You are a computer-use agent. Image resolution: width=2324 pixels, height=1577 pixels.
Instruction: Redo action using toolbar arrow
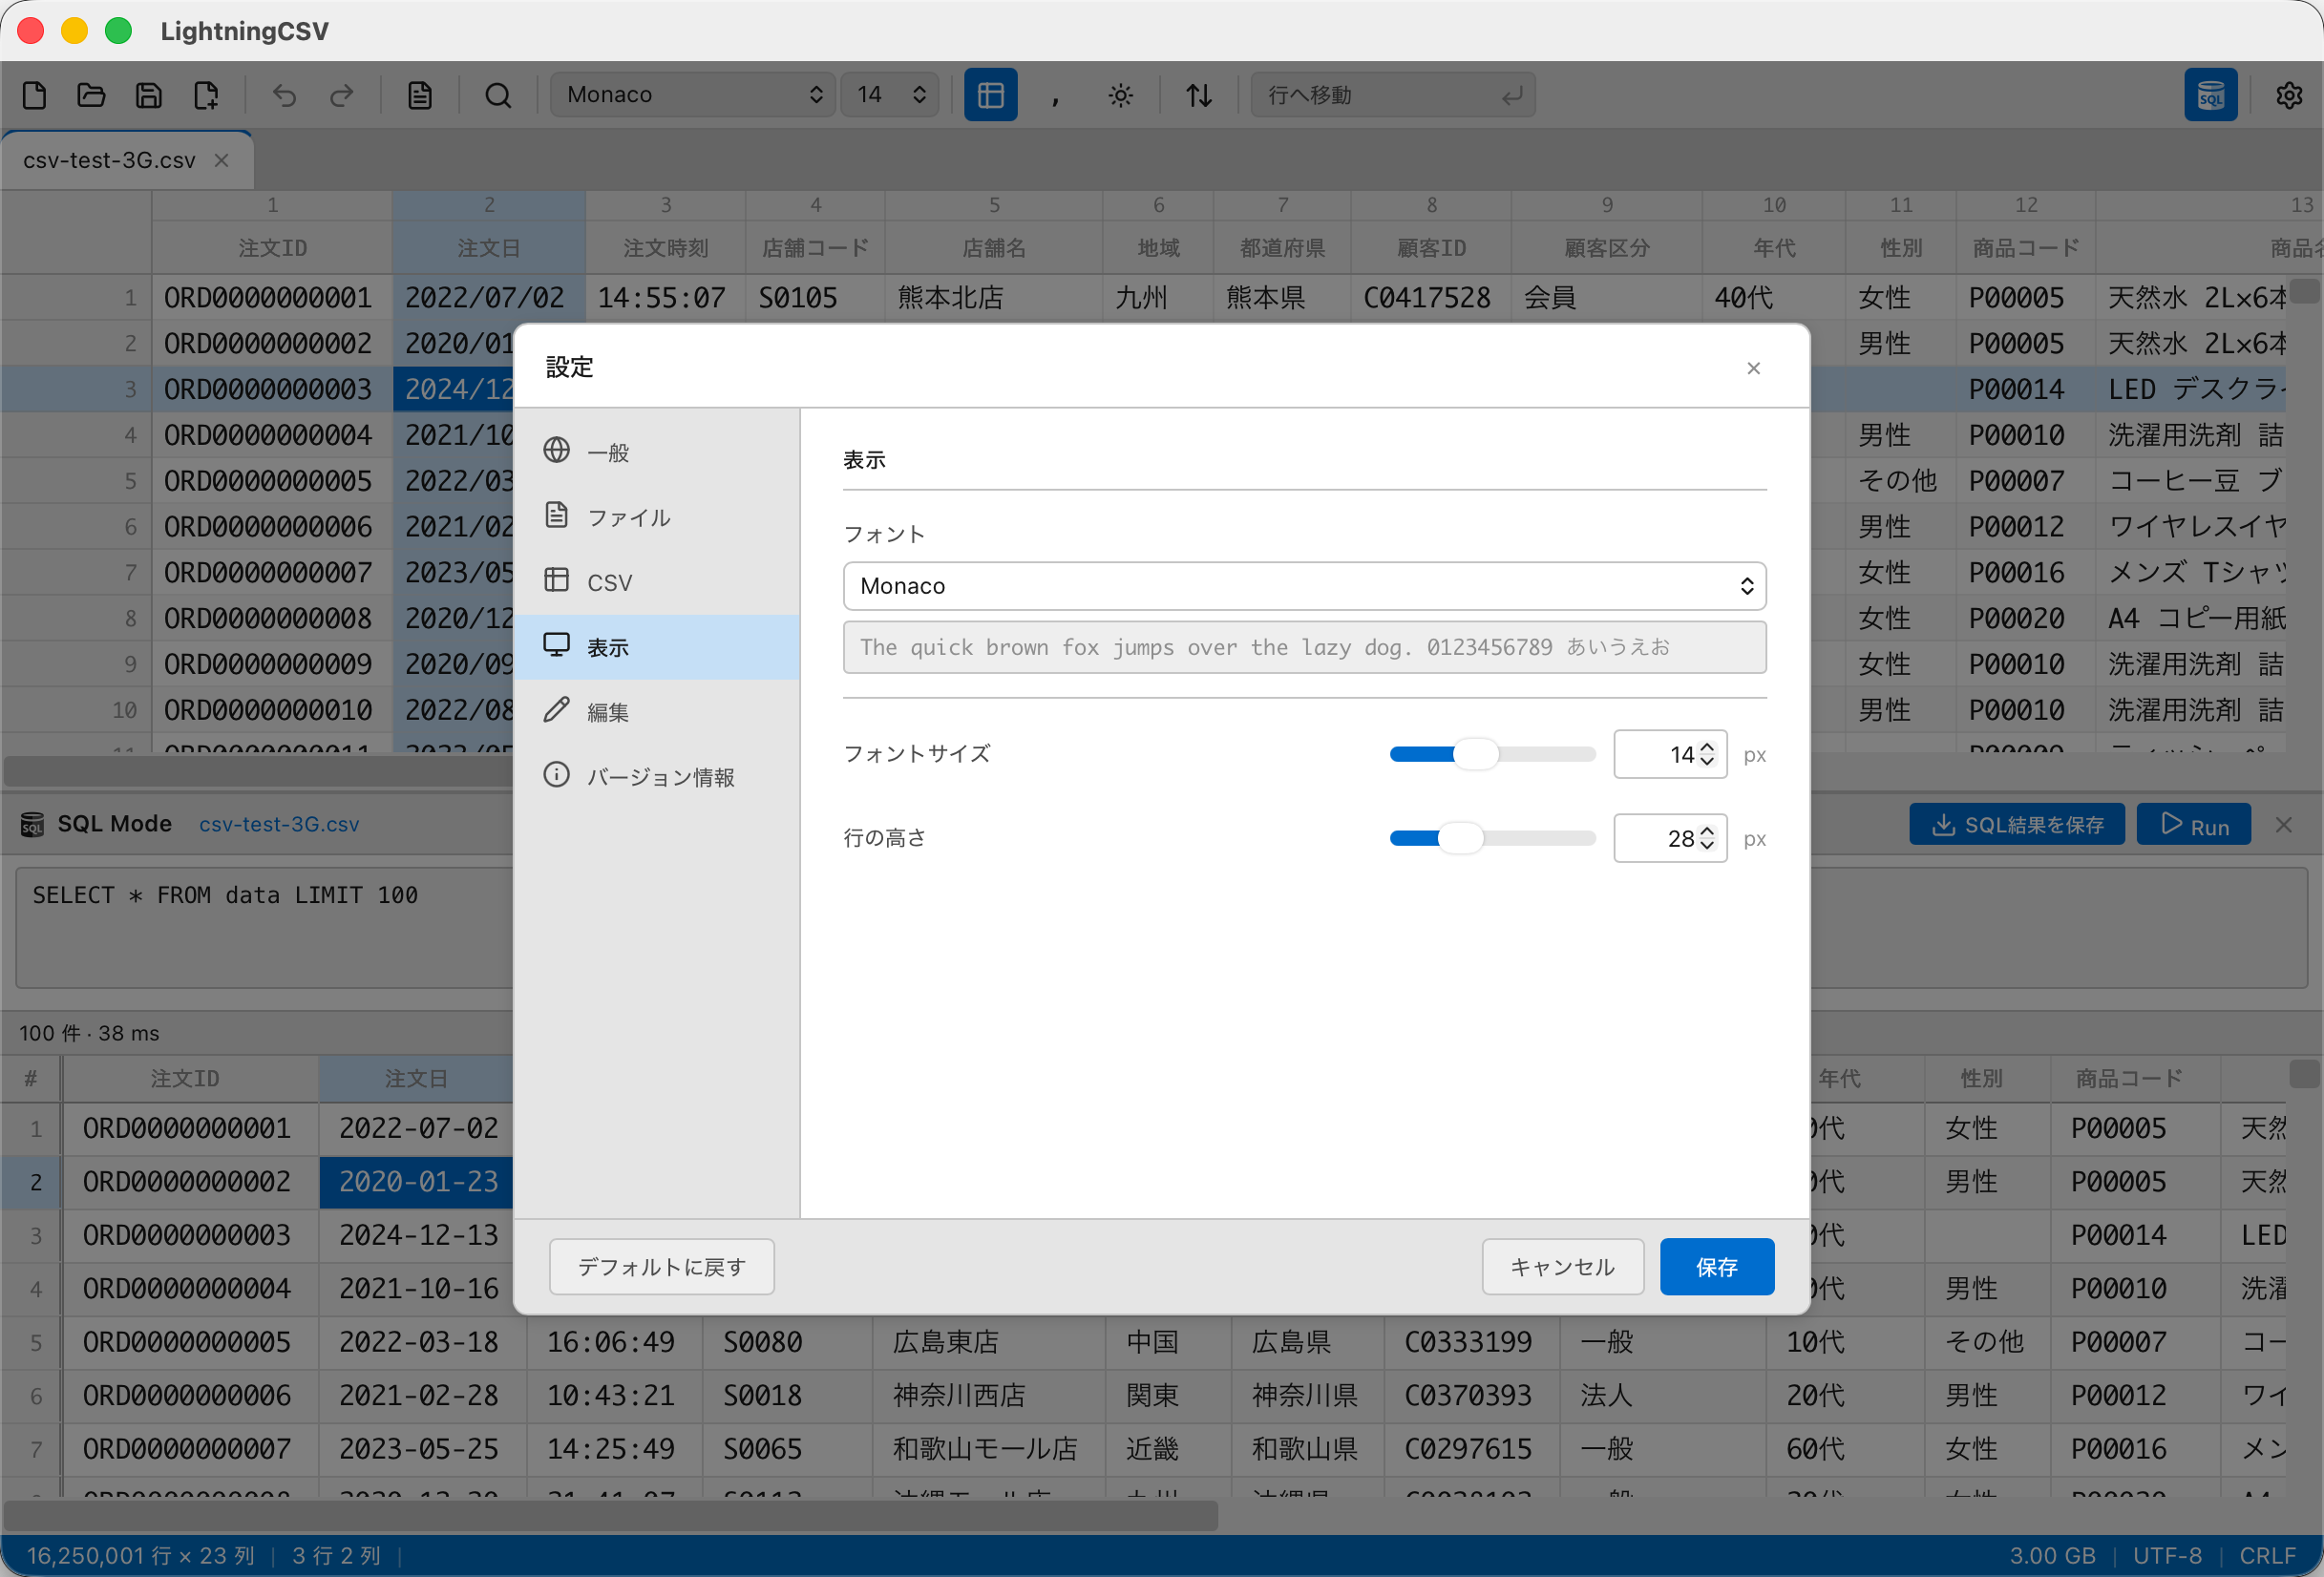click(x=342, y=95)
